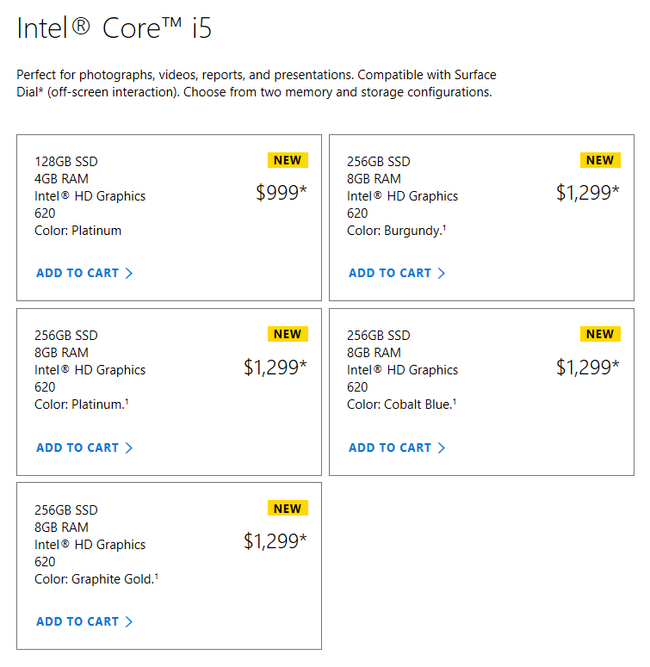Add the 256GB Platinum model to cart
The image size is (650, 667).
click(77, 448)
